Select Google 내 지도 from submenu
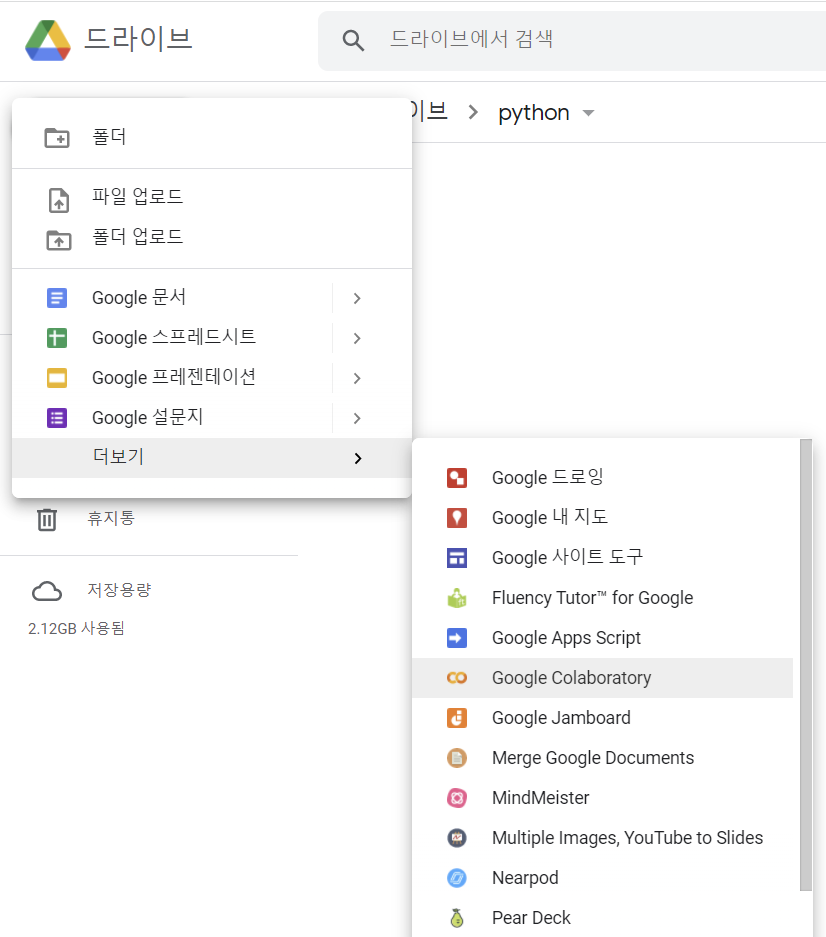The image size is (826, 937). pos(602,518)
